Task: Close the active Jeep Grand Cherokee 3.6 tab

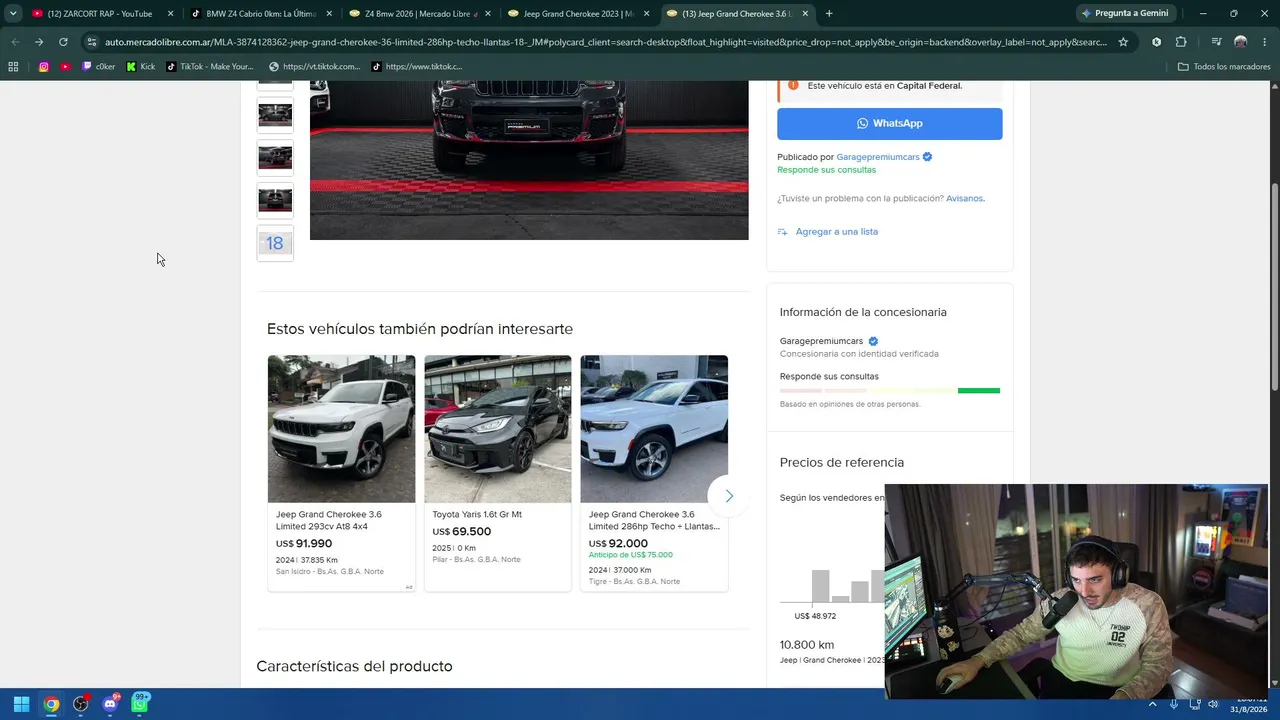Action: tap(805, 14)
